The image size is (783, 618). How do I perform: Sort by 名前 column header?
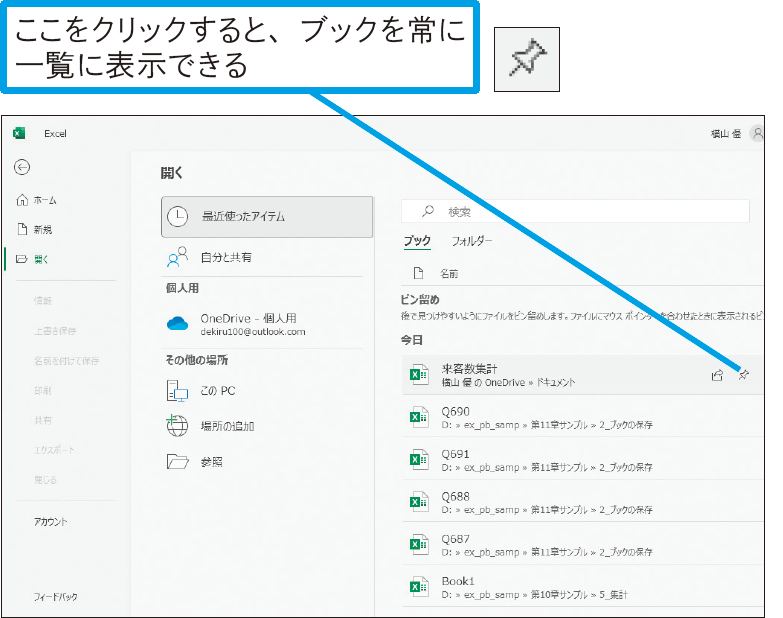click(448, 274)
